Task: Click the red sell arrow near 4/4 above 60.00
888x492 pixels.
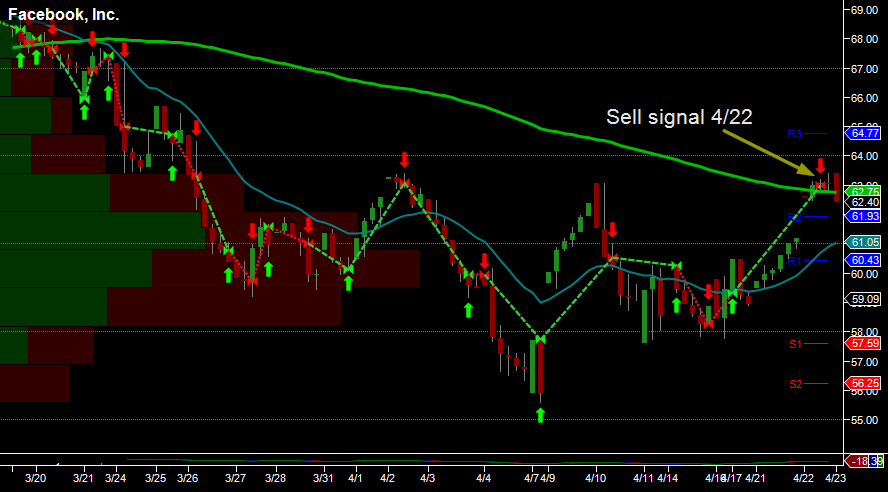Action: [484, 260]
